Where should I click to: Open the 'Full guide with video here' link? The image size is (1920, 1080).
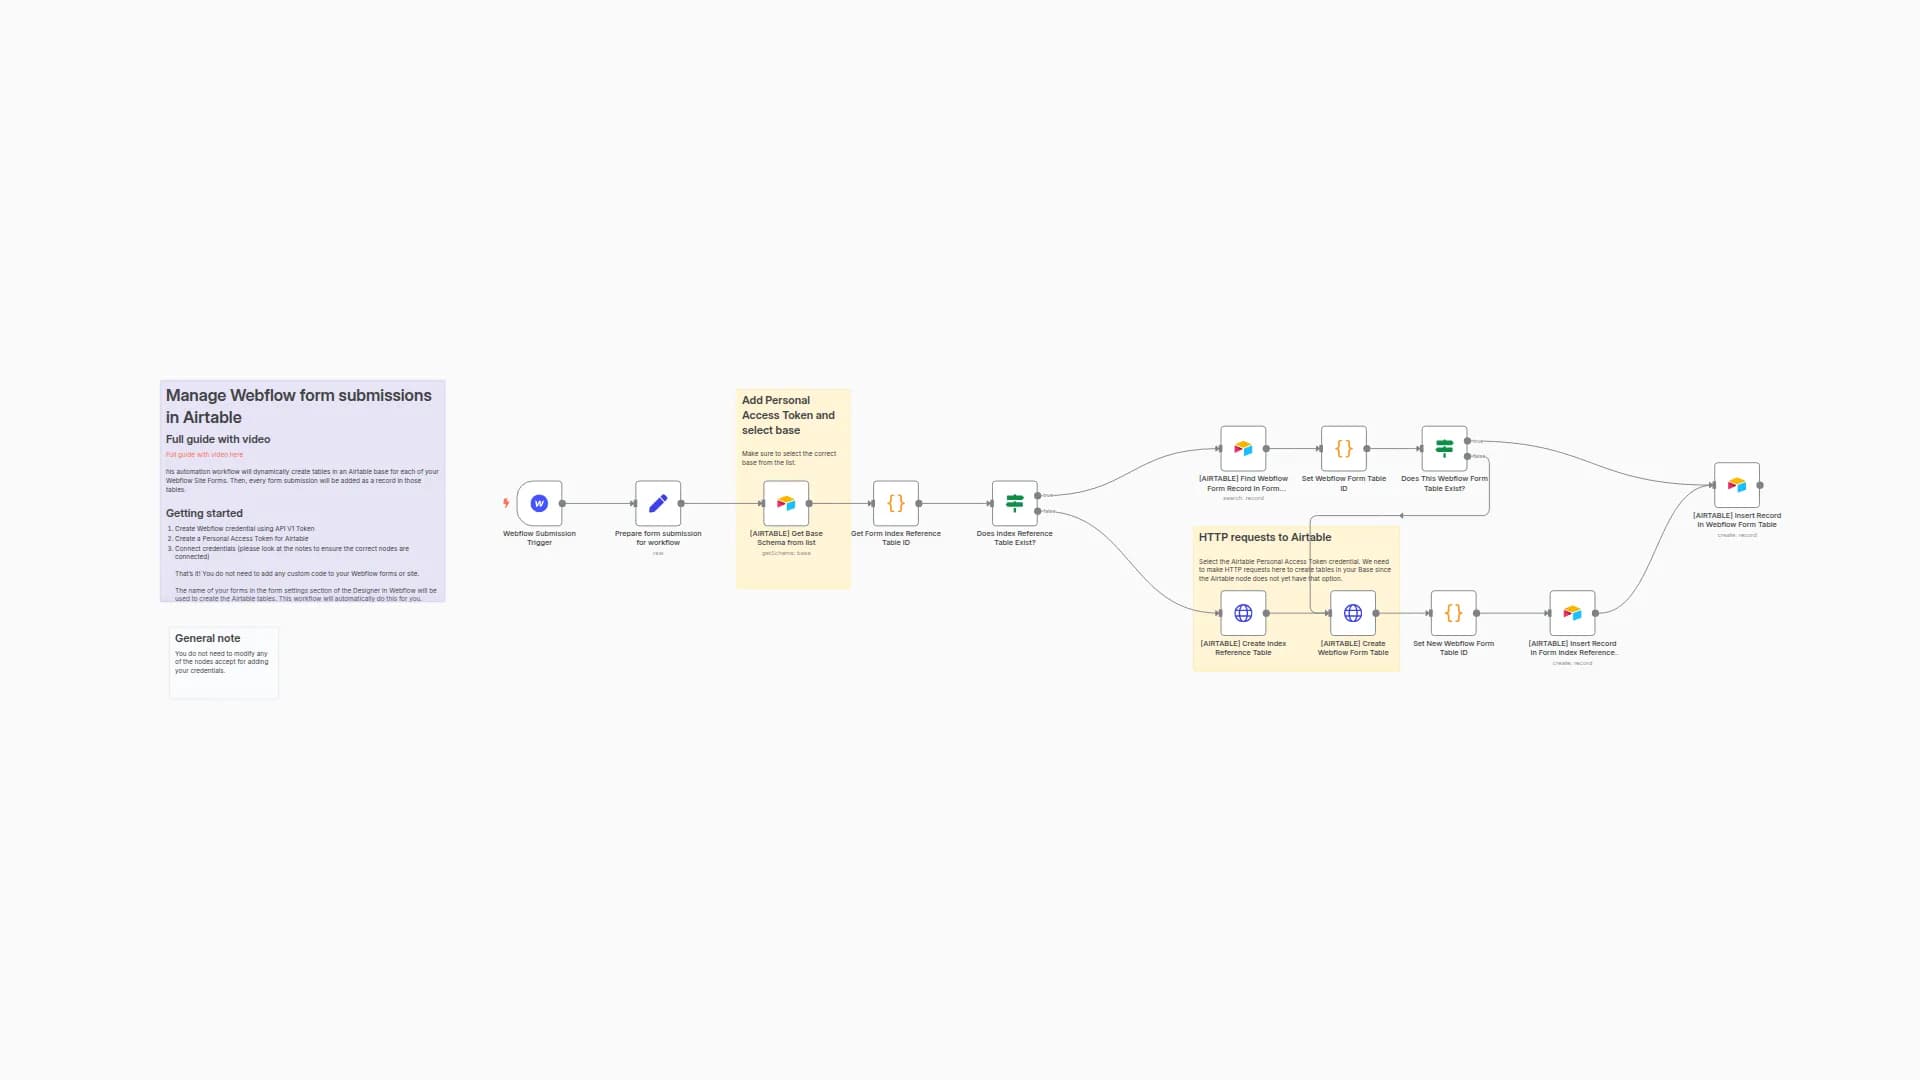click(204, 454)
